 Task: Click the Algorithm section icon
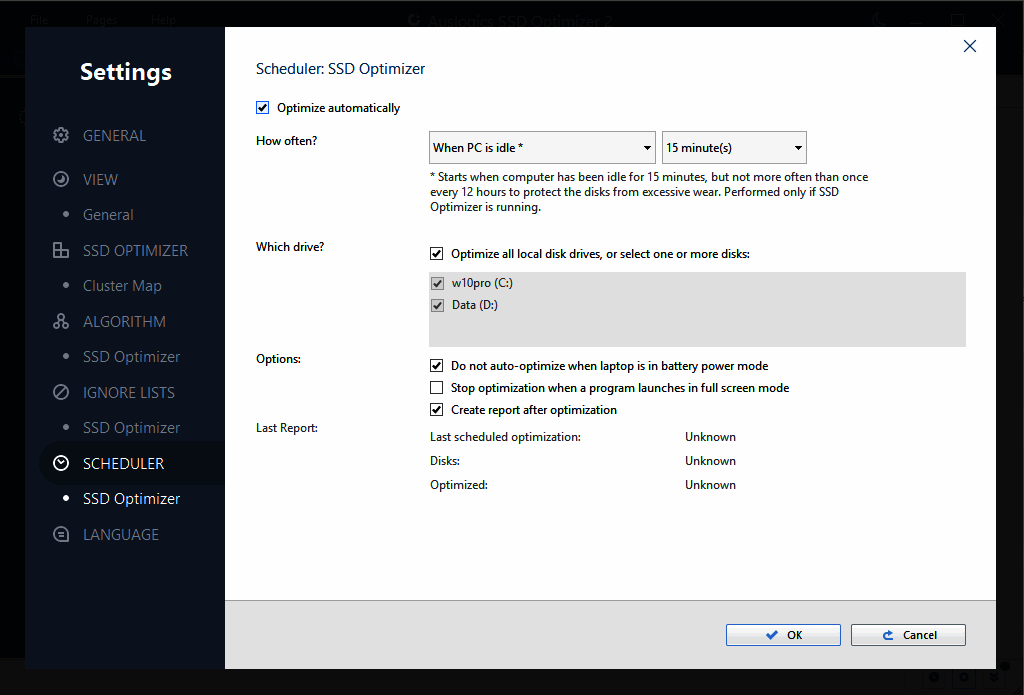coord(61,322)
